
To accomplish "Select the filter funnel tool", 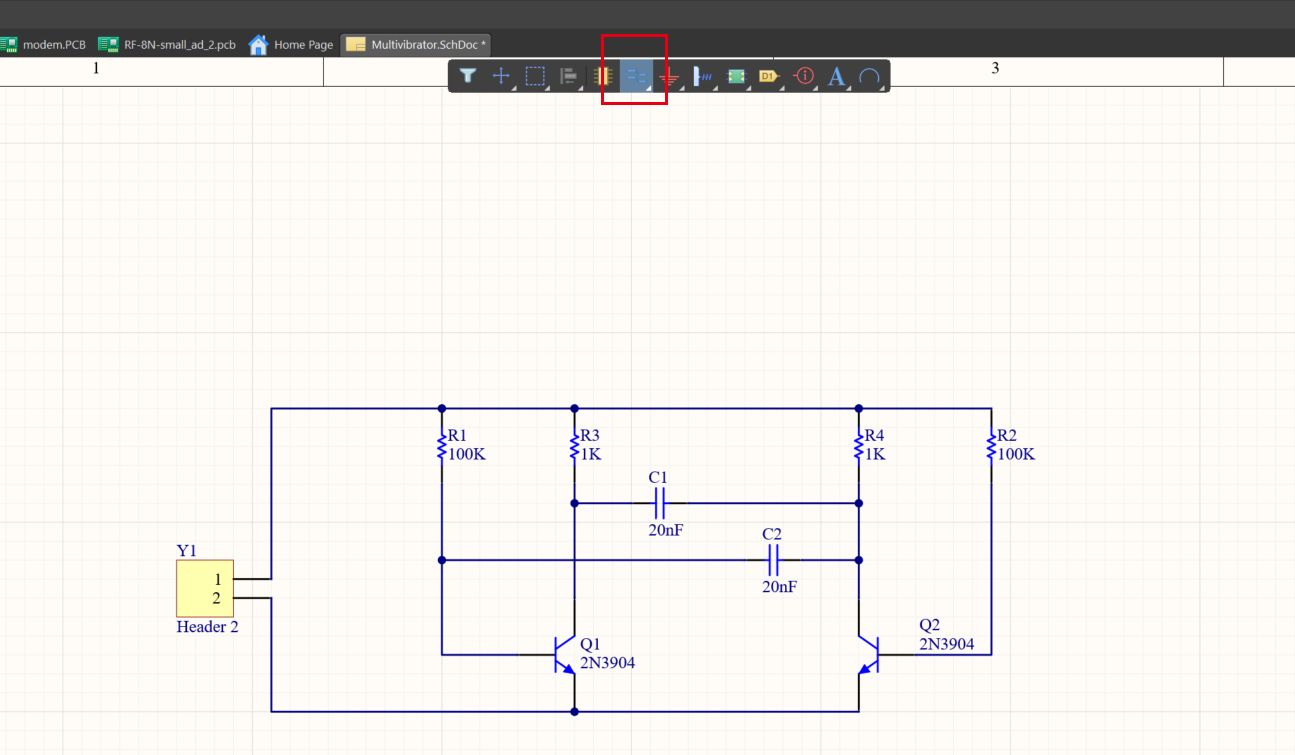I will tap(468, 75).
